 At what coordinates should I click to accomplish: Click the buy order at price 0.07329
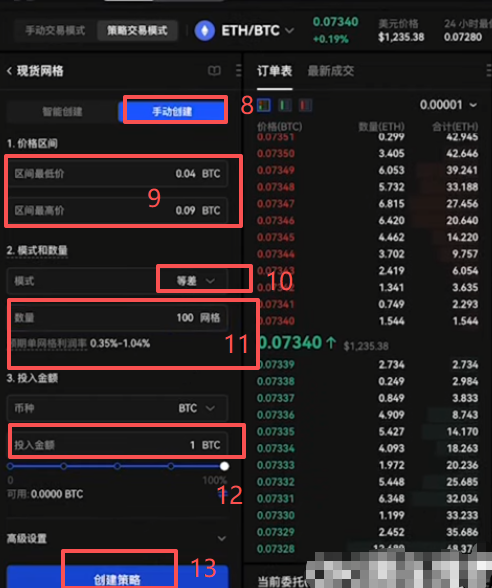(x=368, y=532)
